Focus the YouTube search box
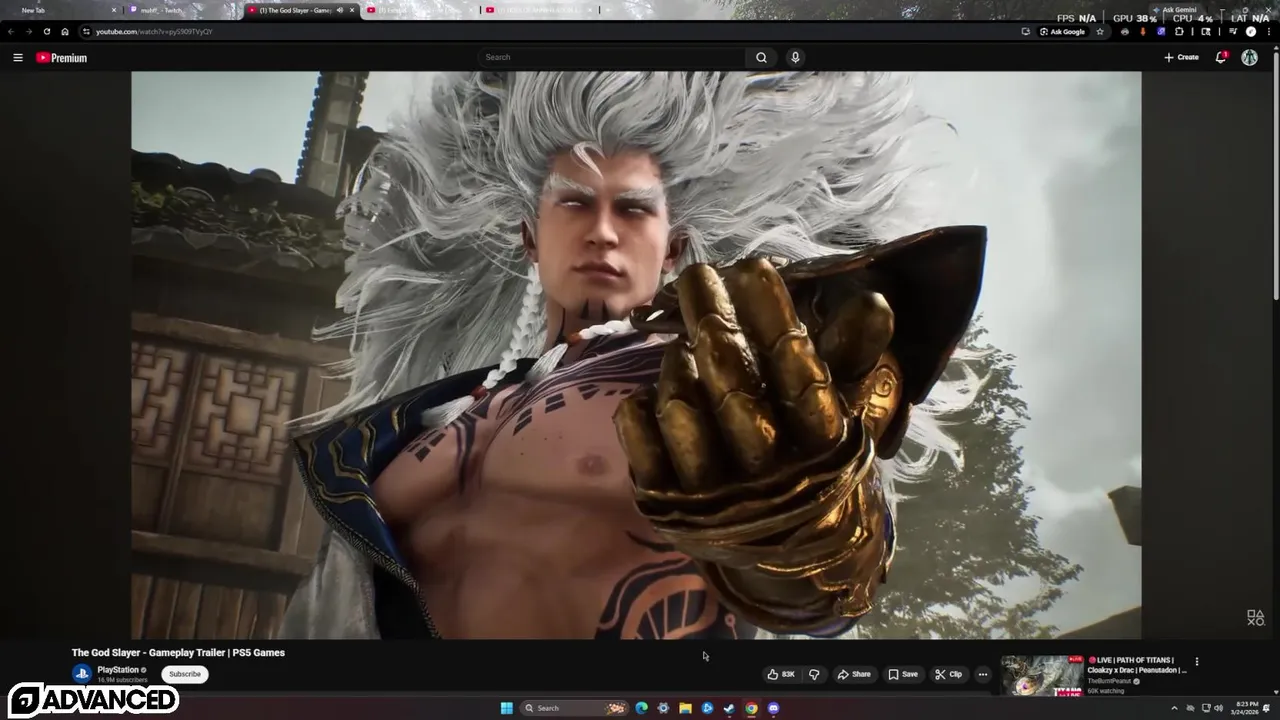This screenshot has height=720, width=1280. [612, 57]
